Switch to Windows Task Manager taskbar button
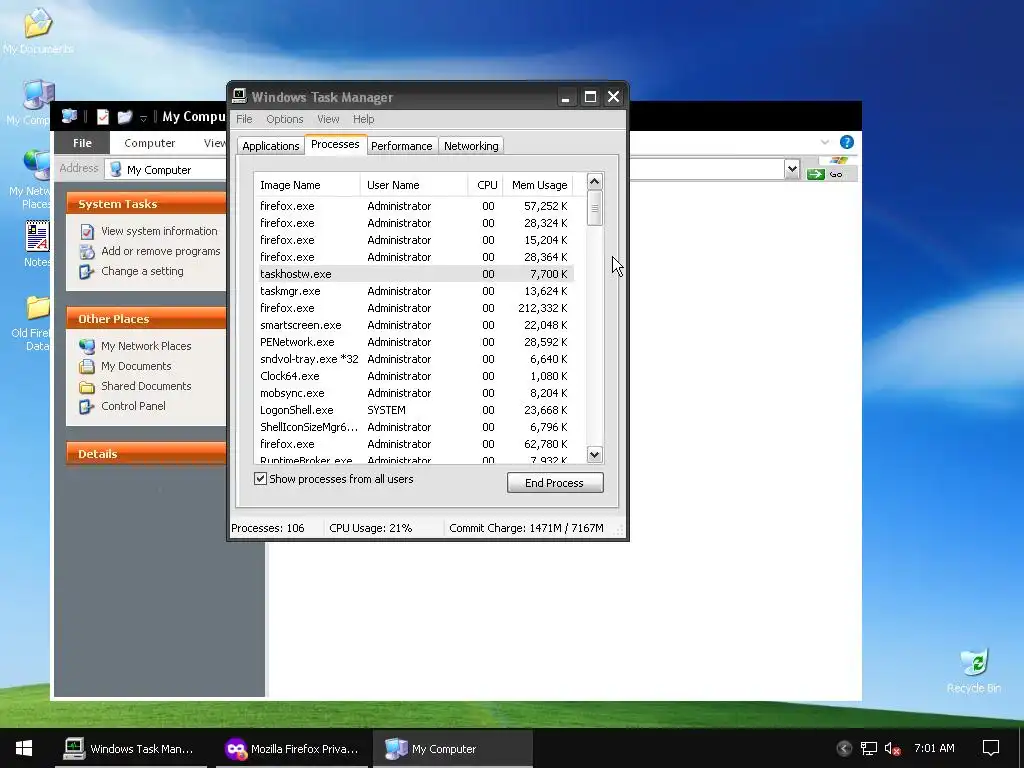 click(x=131, y=748)
